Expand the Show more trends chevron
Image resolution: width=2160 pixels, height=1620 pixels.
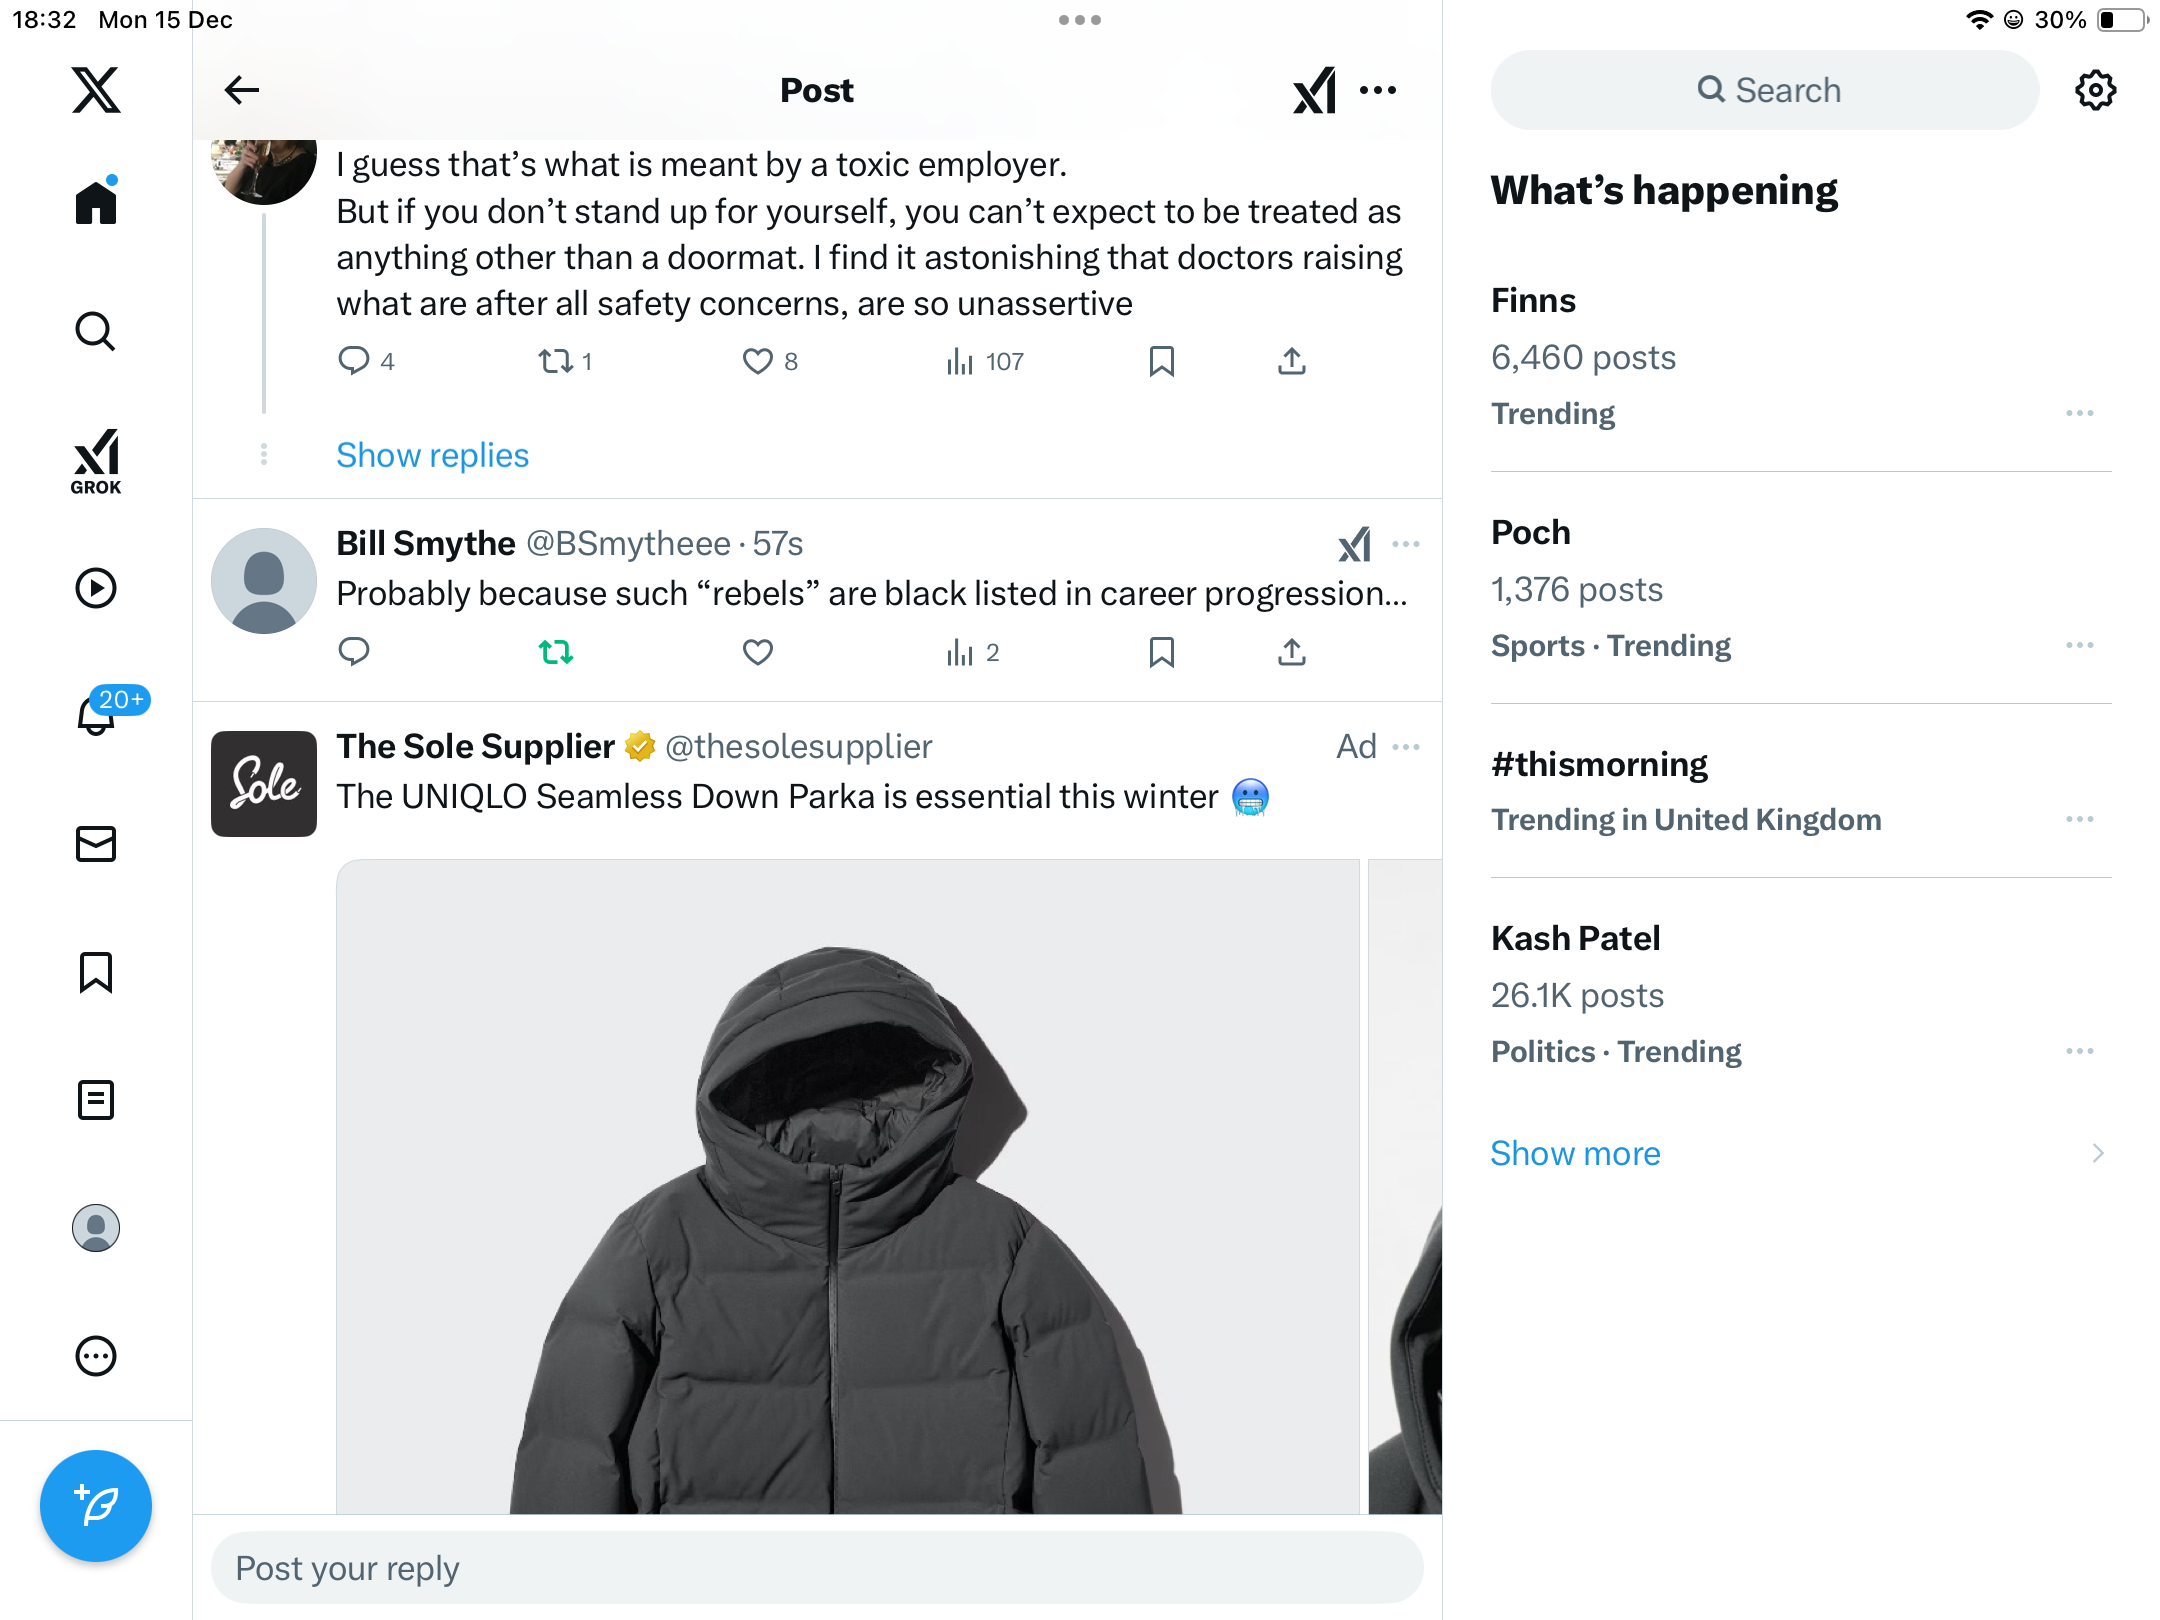point(2098,1153)
